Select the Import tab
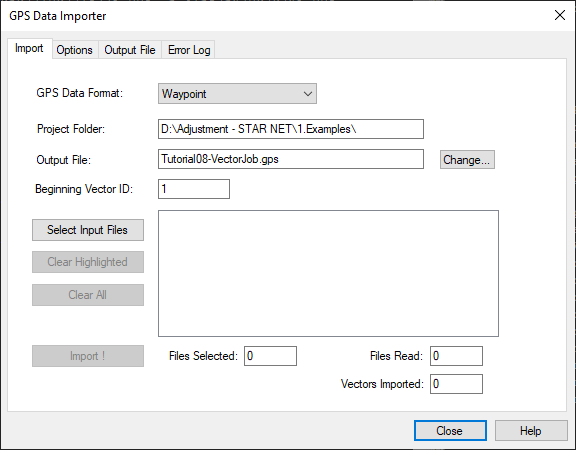This screenshot has width=576, height=450. pos(29,48)
